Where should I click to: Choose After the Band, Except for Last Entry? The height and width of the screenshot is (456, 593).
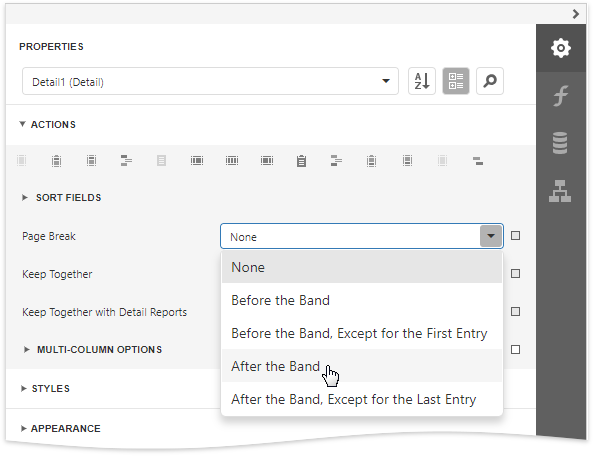[x=362, y=399]
